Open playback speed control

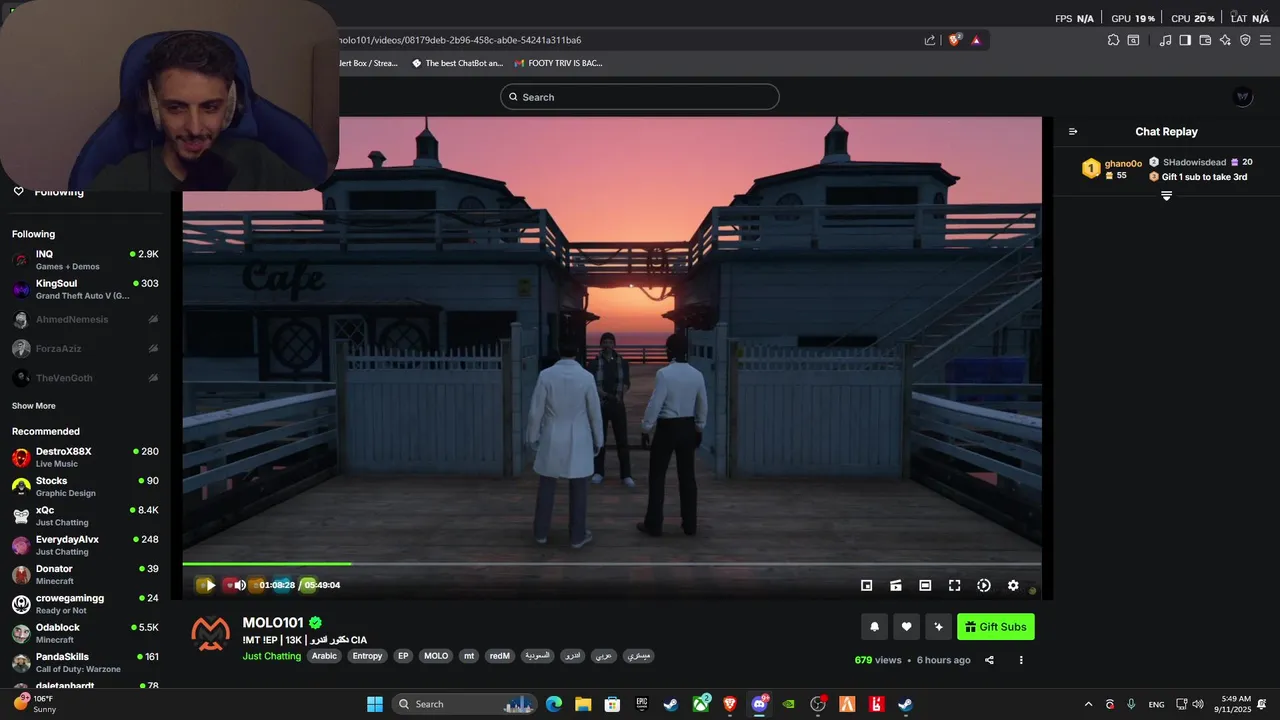(x=984, y=585)
